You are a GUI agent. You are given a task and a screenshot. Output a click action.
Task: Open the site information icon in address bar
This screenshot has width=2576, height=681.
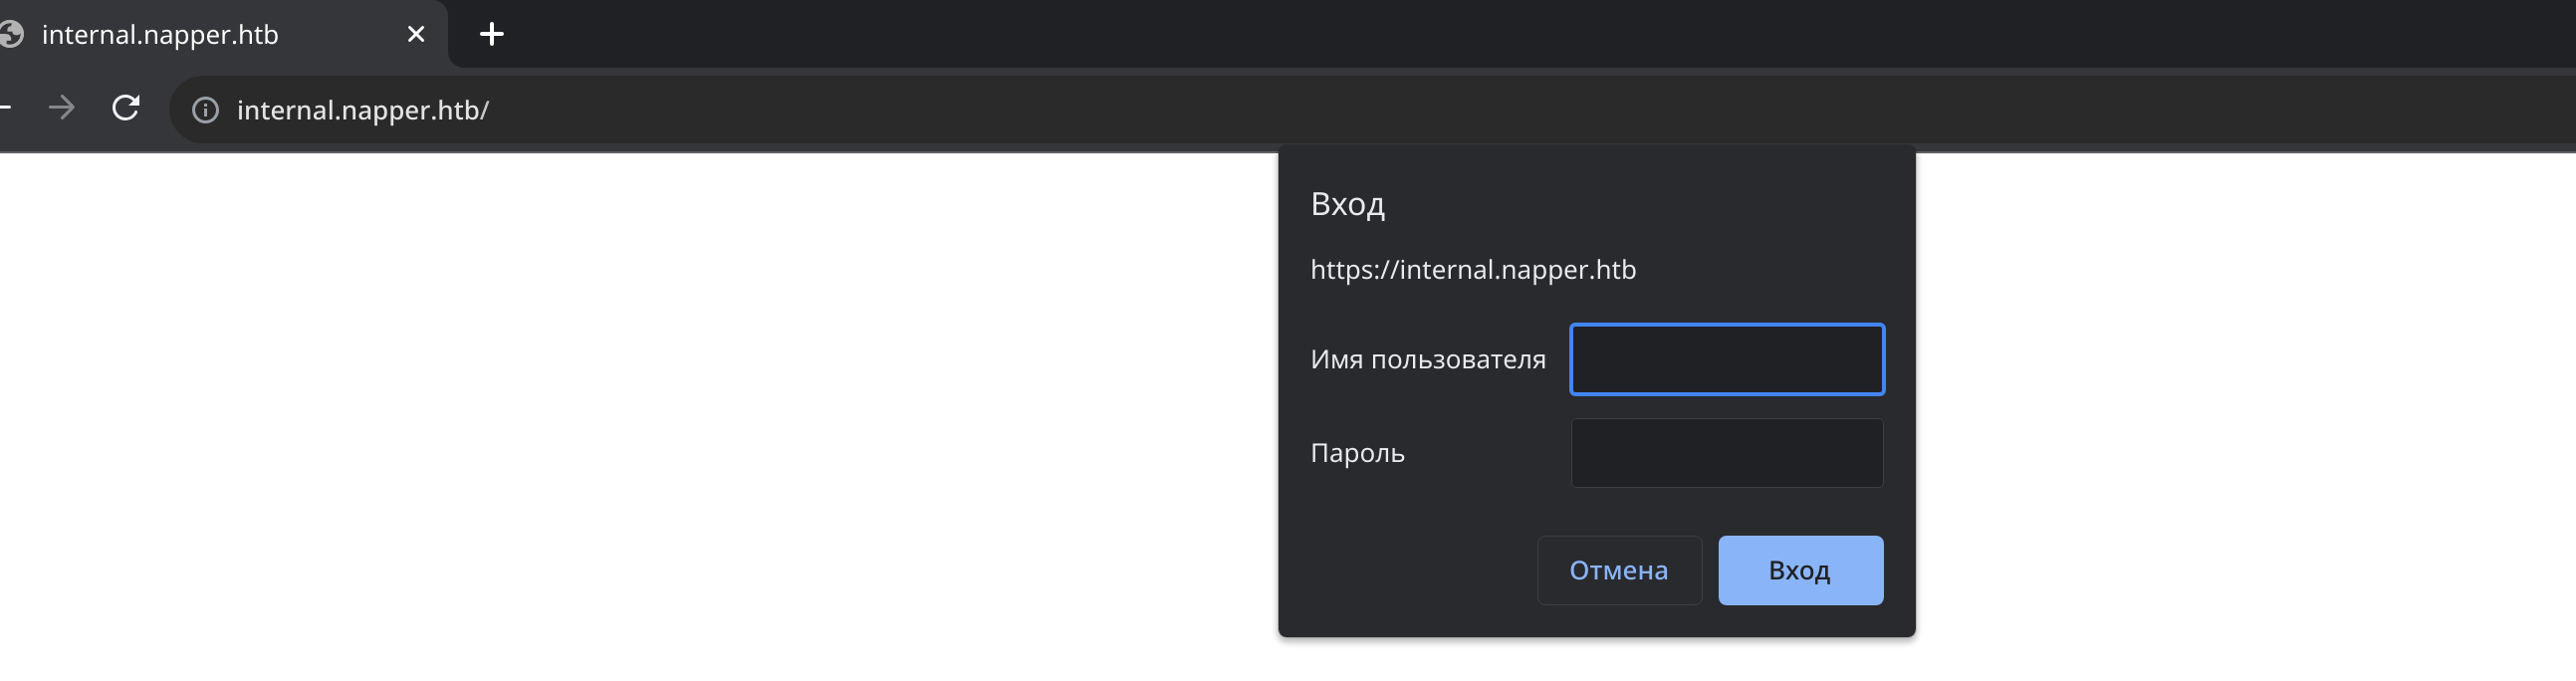(x=205, y=110)
